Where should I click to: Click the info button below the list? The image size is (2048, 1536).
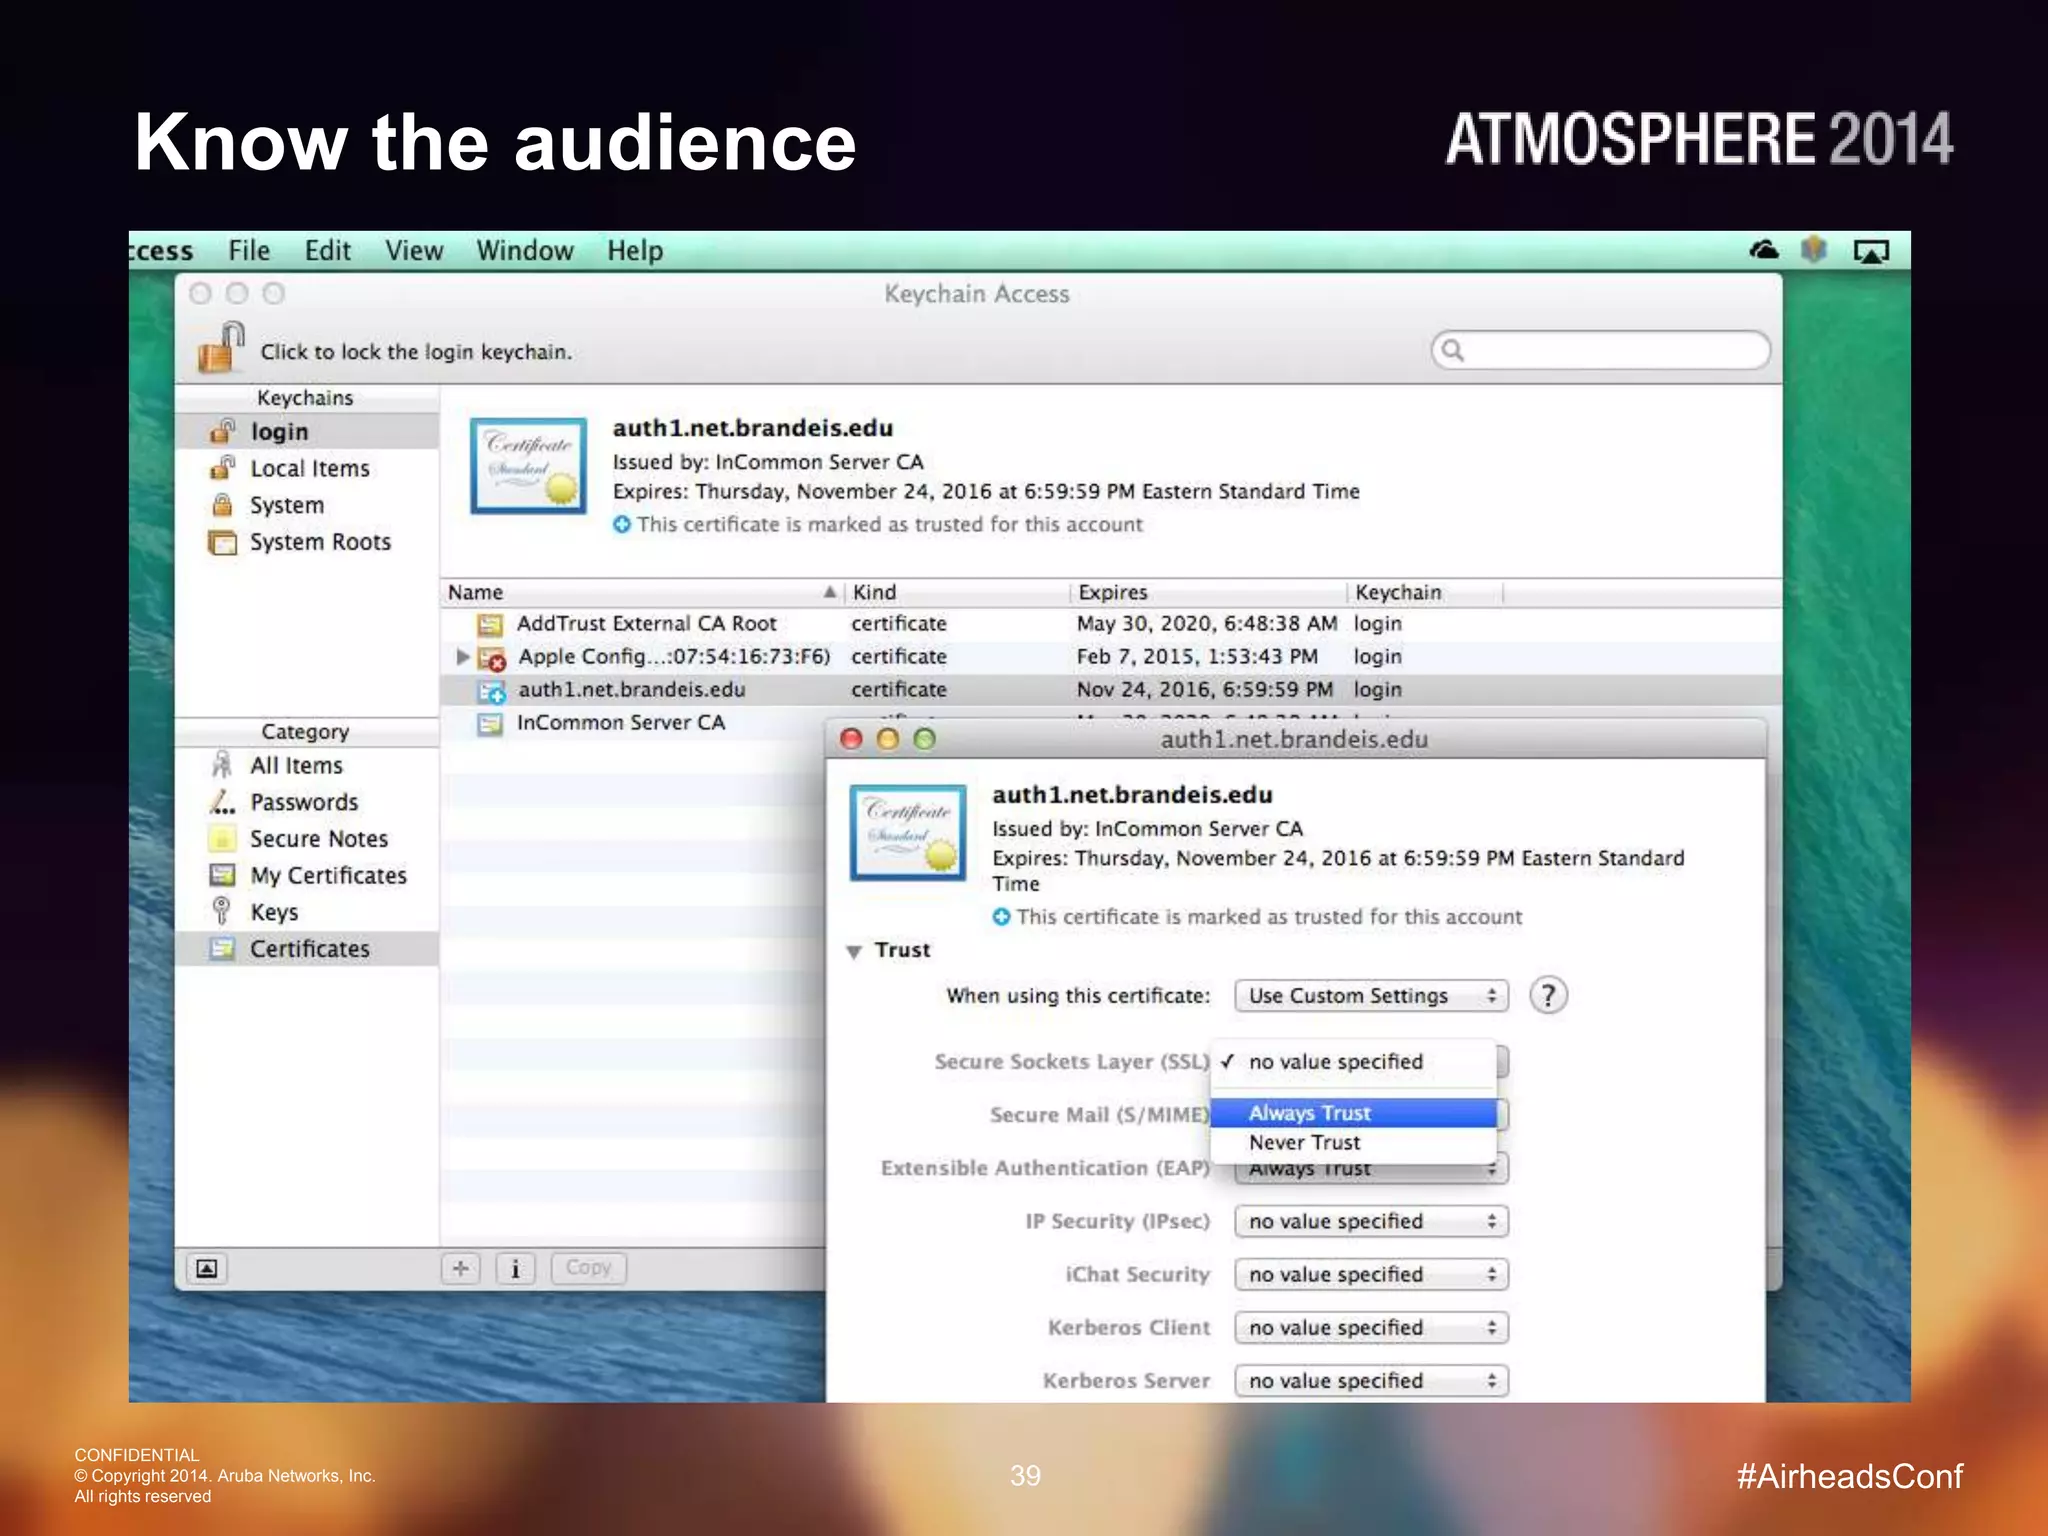click(516, 1268)
